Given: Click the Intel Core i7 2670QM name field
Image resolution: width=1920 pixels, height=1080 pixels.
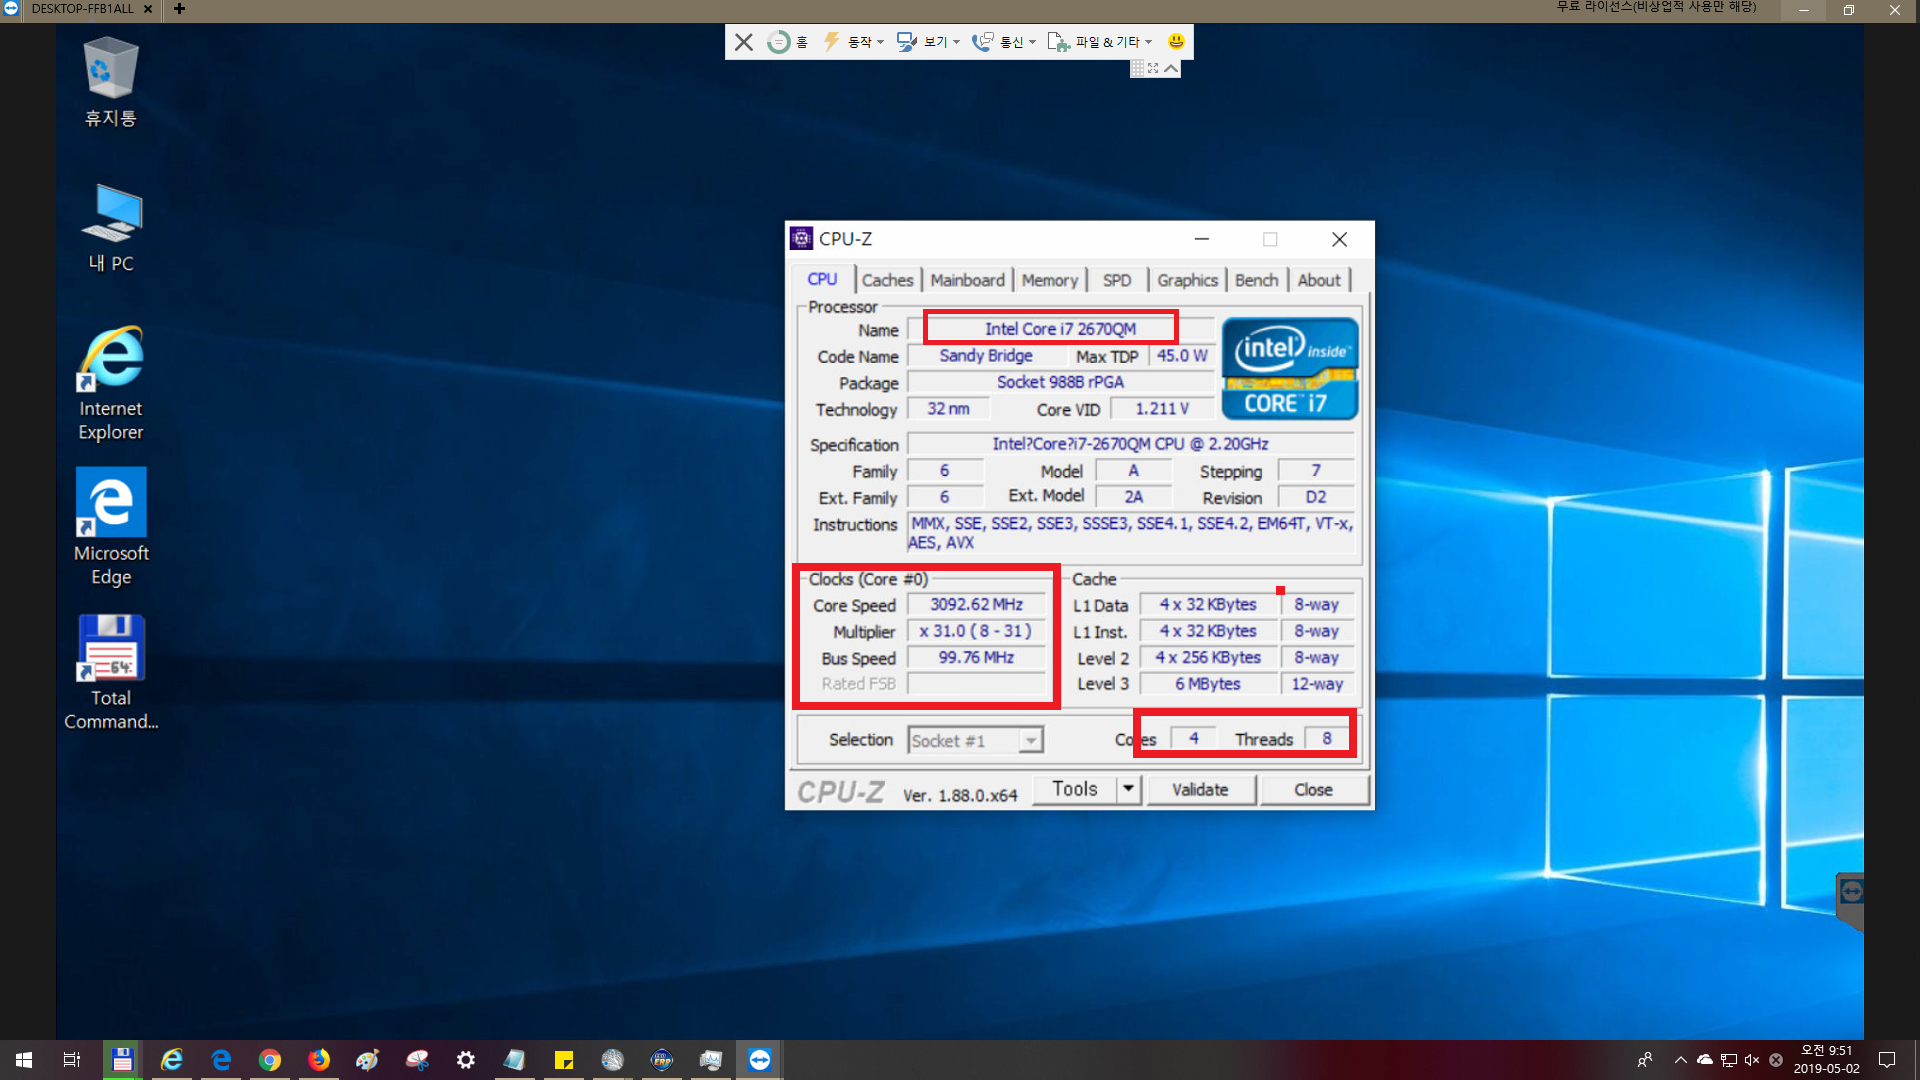Looking at the screenshot, I should click(1060, 329).
